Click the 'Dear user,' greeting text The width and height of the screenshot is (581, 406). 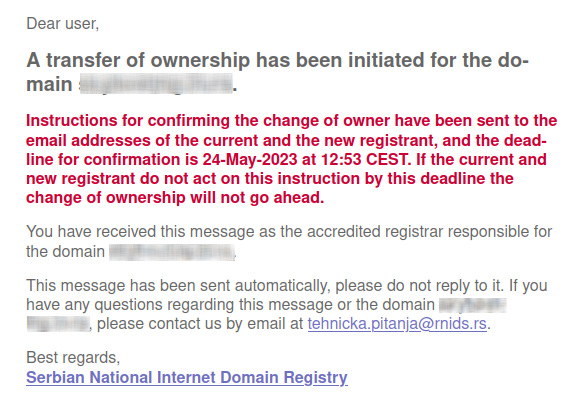(x=63, y=24)
